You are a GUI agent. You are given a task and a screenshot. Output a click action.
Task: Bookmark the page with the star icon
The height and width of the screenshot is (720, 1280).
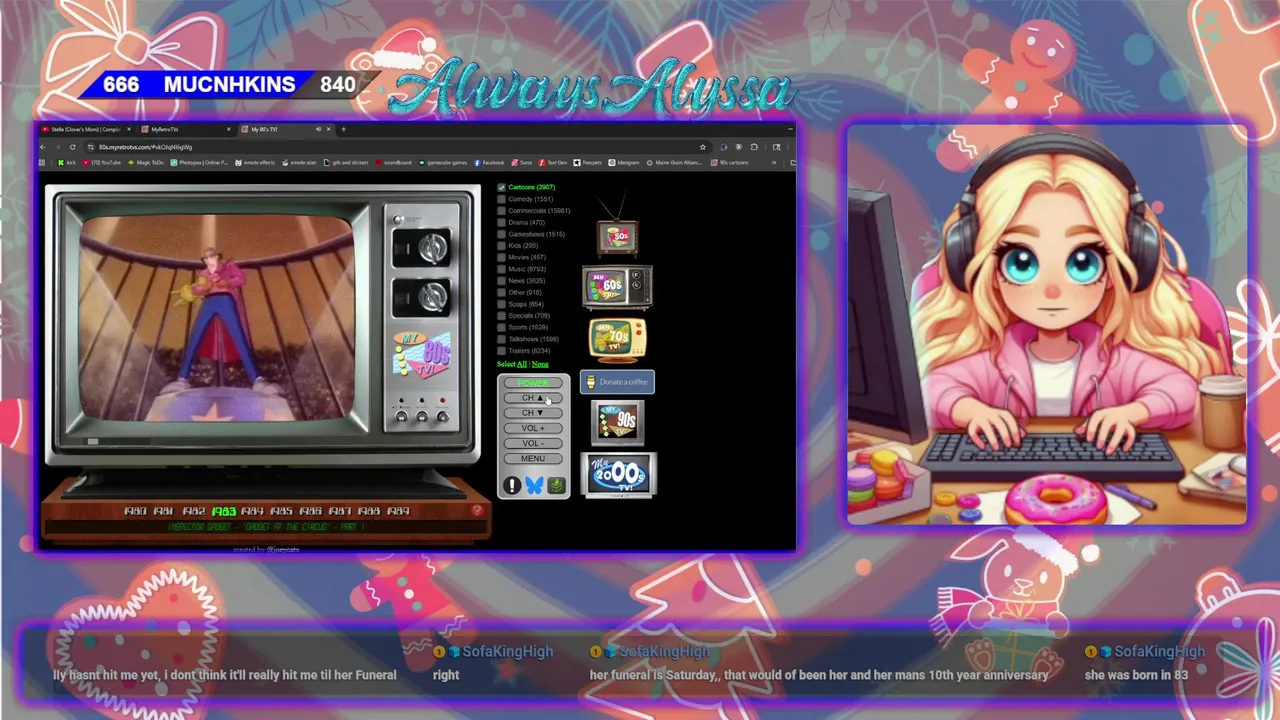click(703, 147)
